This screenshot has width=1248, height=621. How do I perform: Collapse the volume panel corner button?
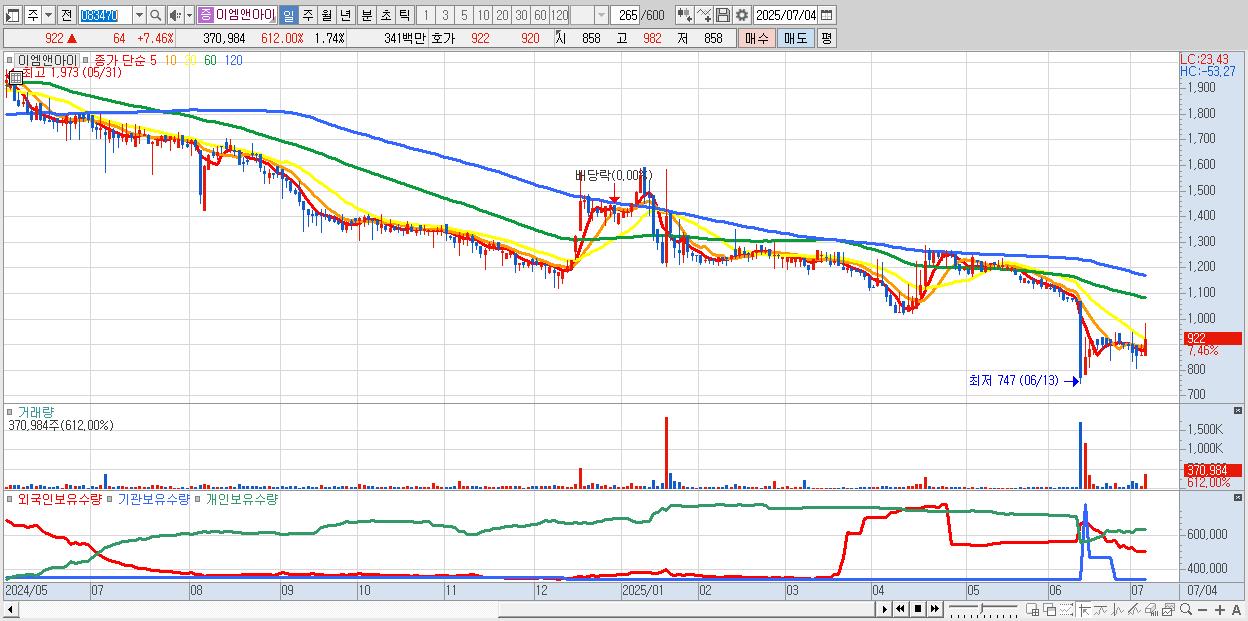[1238, 411]
